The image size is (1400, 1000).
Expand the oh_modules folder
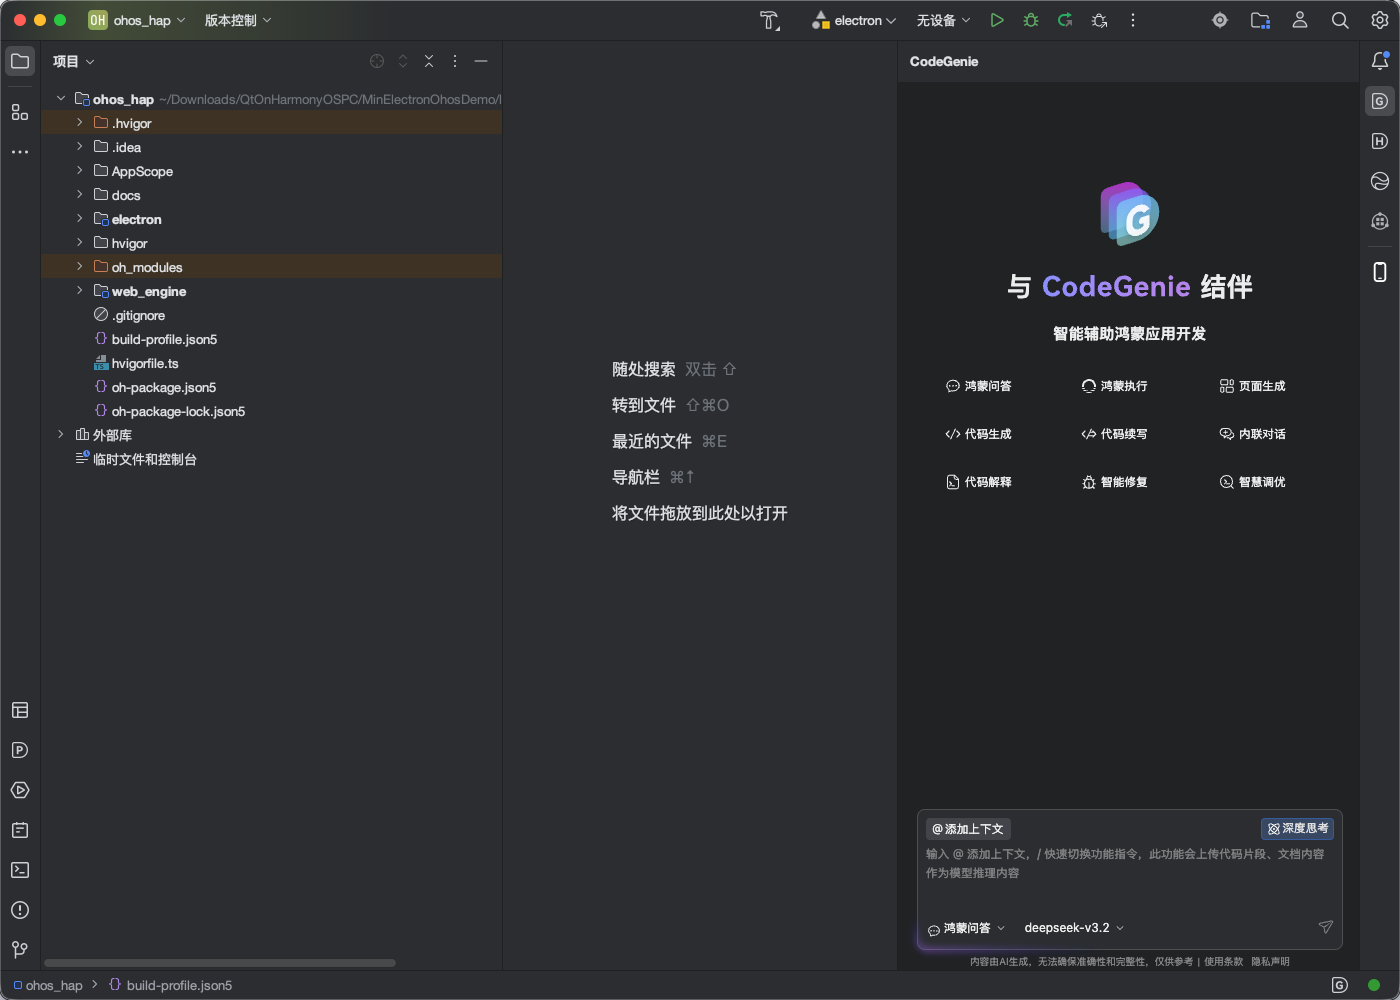(x=80, y=267)
